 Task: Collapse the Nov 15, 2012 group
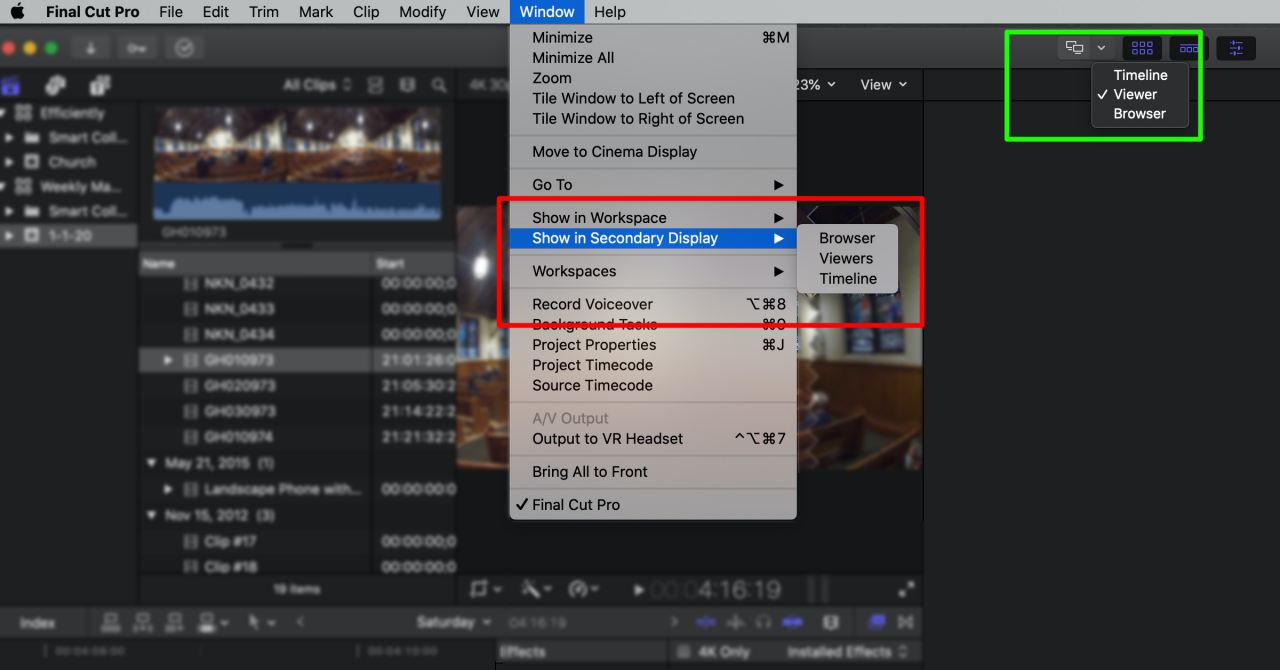coord(151,515)
